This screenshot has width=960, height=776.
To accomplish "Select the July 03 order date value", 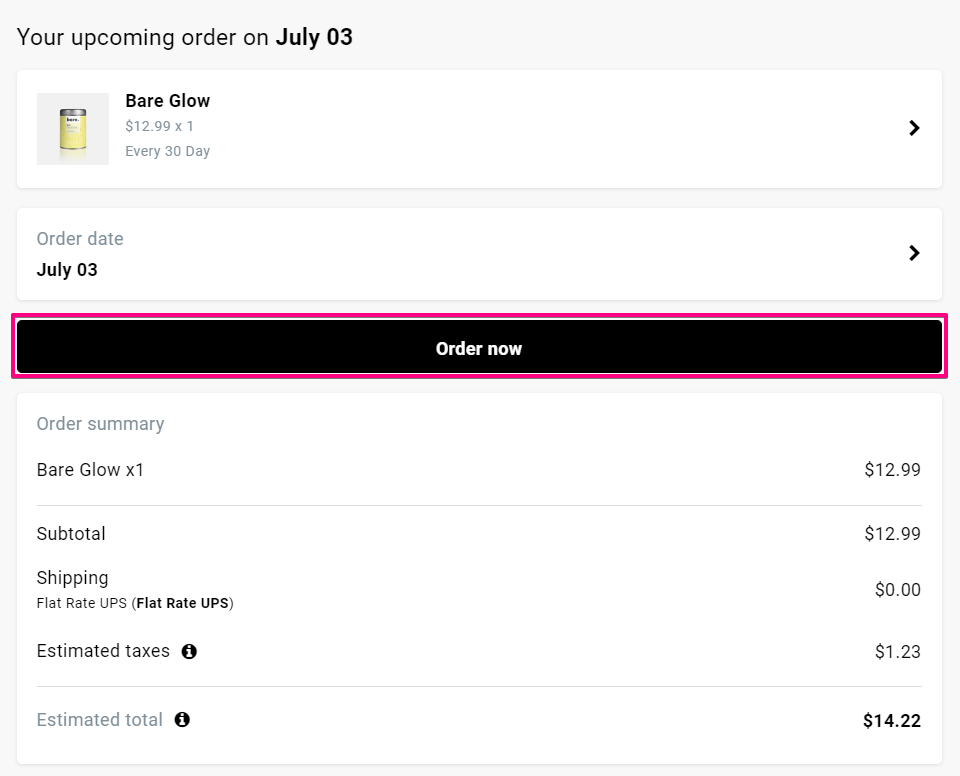I will (67, 269).
